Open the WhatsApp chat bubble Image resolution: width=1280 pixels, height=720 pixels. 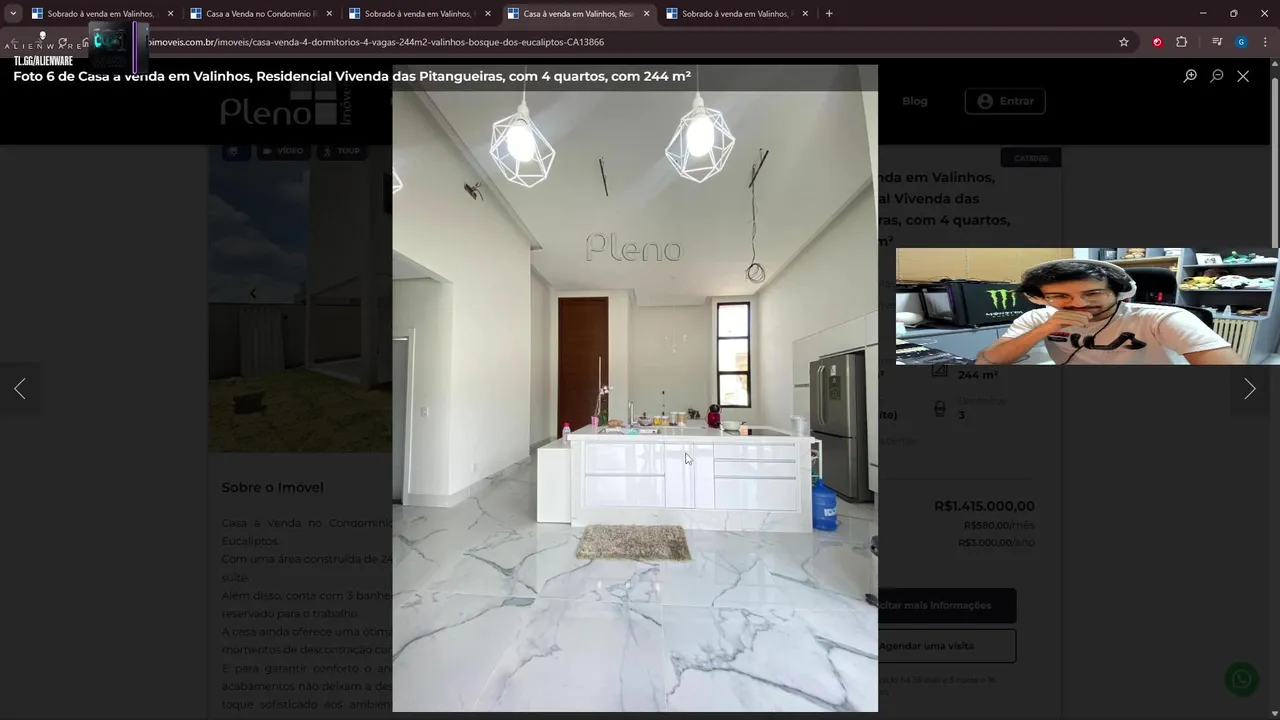[1242, 679]
